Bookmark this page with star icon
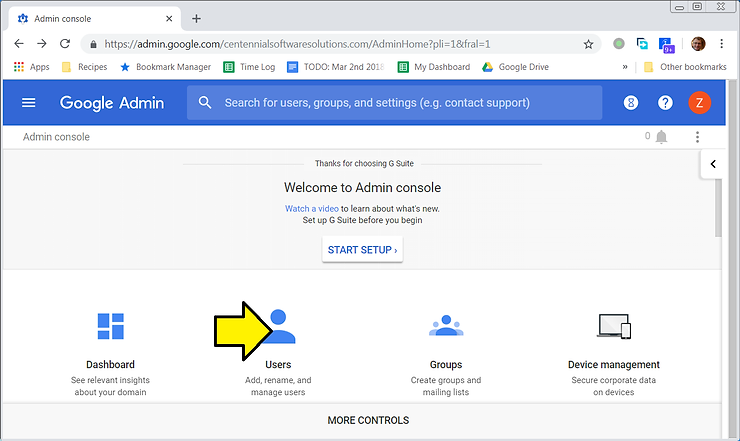The width and height of the screenshot is (740, 441). click(x=588, y=44)
